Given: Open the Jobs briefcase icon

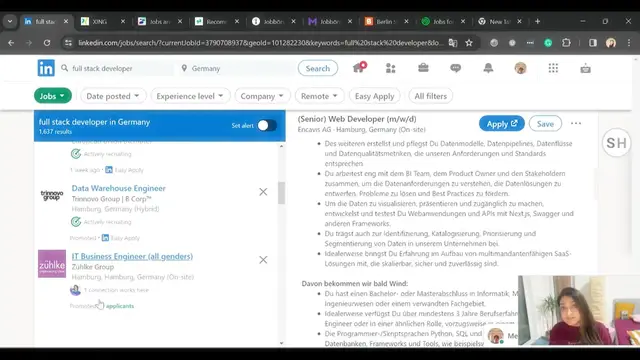Looking at the screenshot, I should click(423, 68).
